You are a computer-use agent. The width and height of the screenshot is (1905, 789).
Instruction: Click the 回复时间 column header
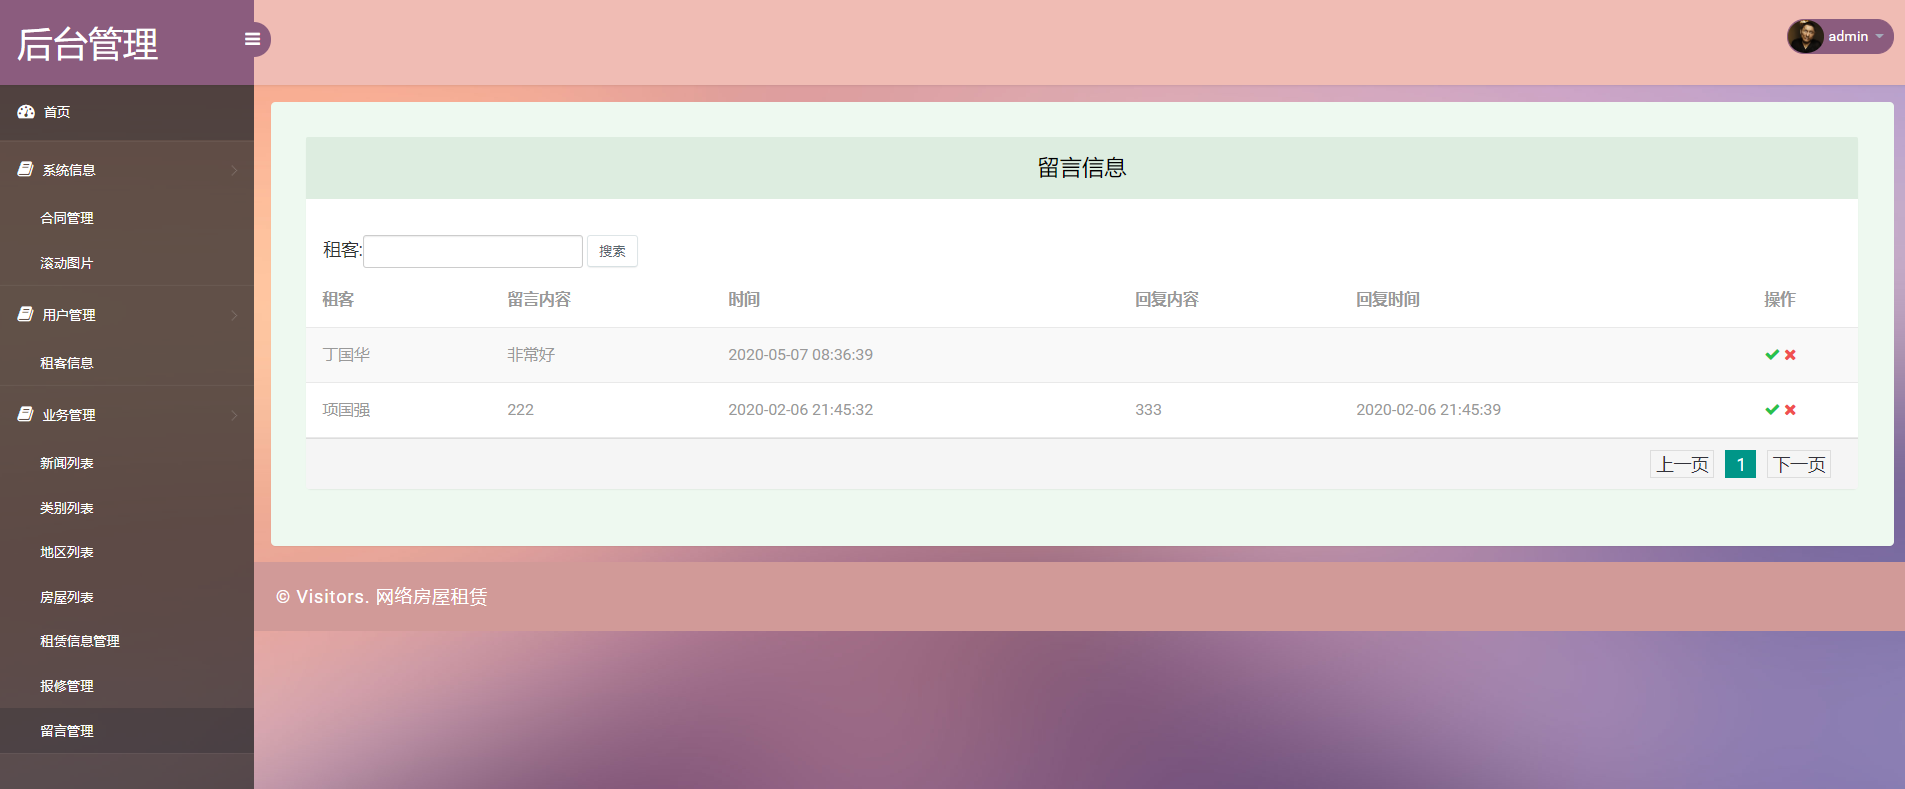(1388, 300)
